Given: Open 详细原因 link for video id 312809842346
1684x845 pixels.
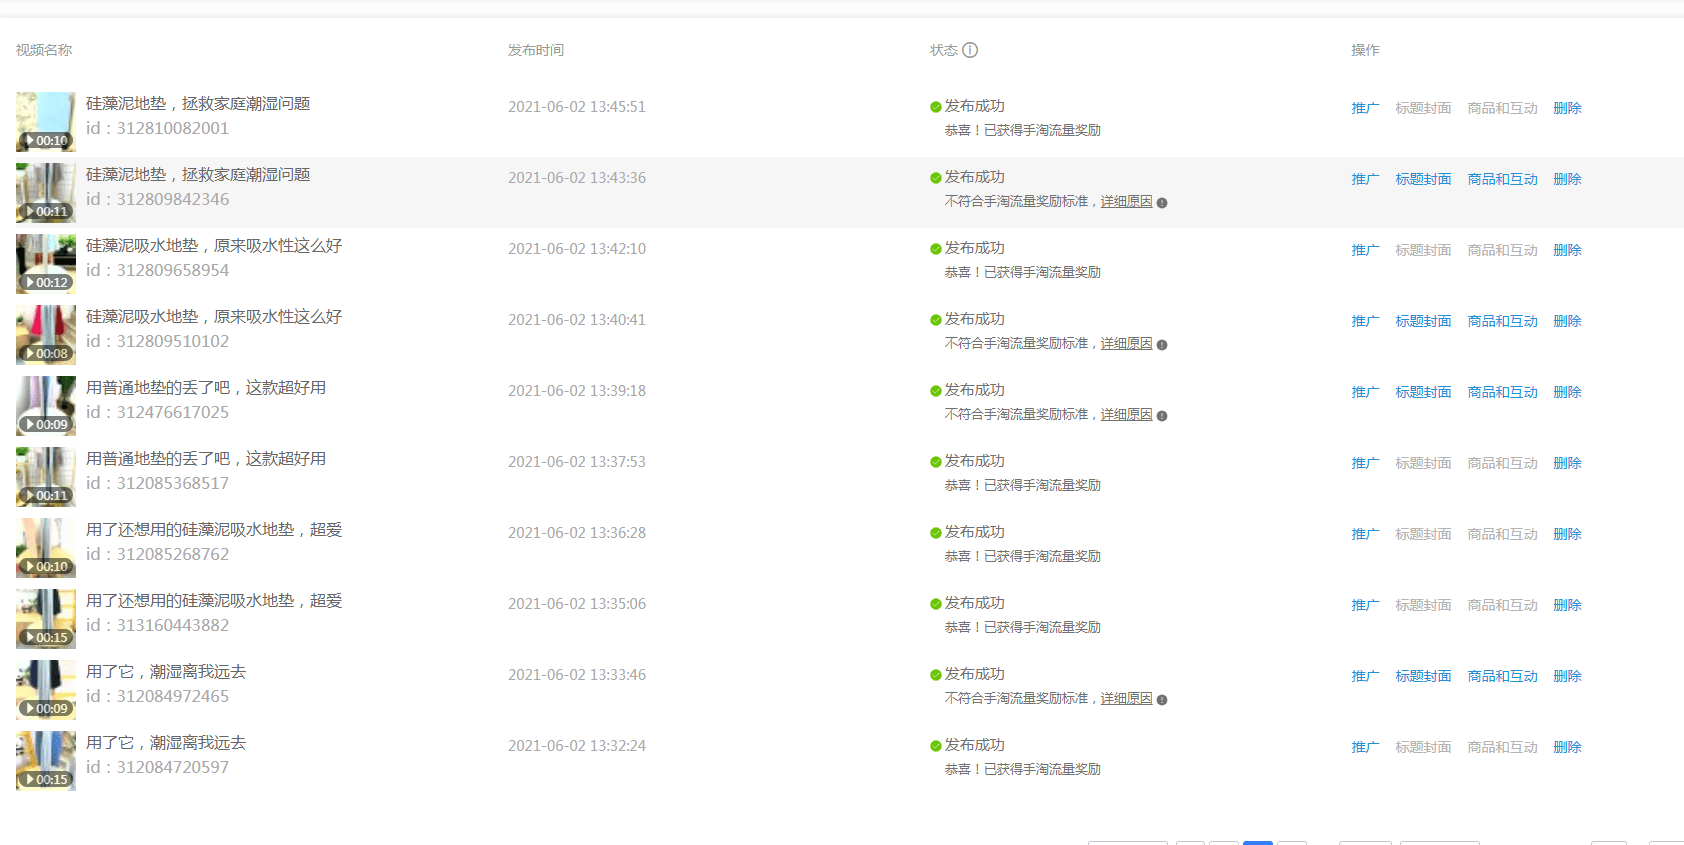Looking at the screenshot, I should [1126, 202].
